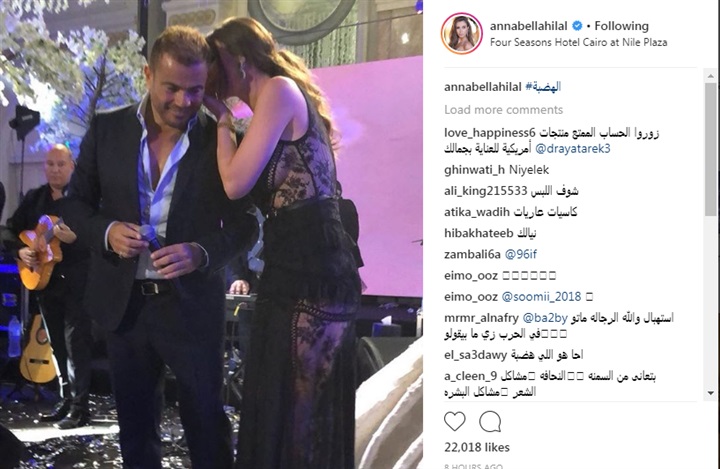Viewport: 720px width, 469px height.
Task: Click the comments scrollbar thumb
Action: [710, 149]
